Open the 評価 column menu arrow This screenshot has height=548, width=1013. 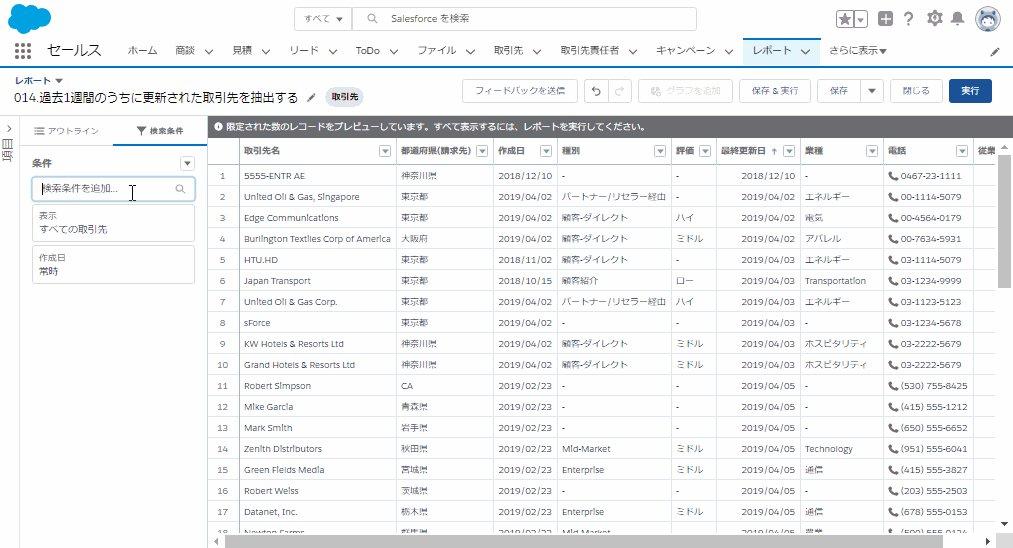[705, 151]
